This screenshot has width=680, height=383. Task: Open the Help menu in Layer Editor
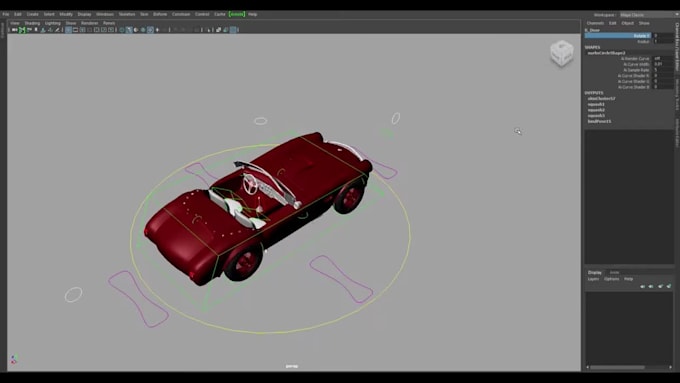628,279
